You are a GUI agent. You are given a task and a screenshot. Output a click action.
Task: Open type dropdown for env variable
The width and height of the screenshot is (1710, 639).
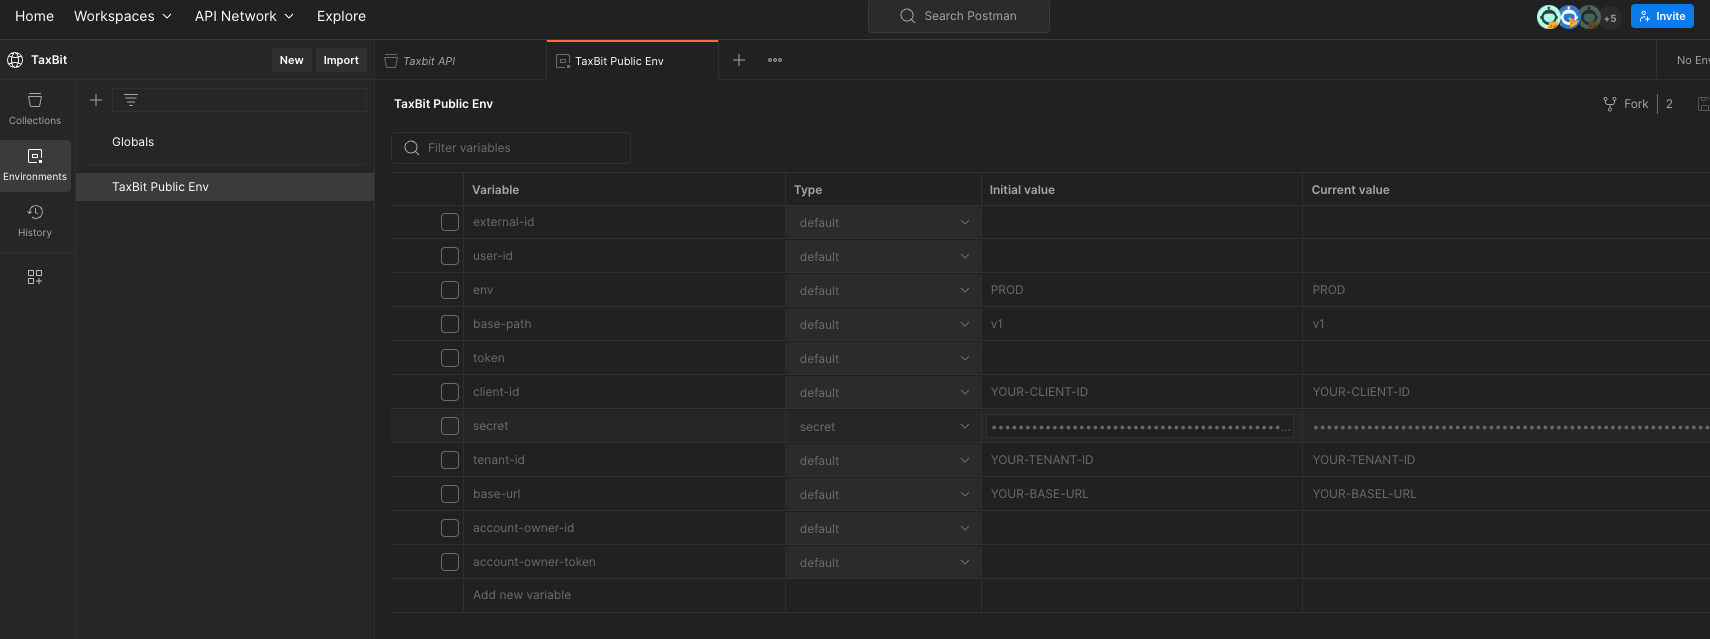(883, 291)
